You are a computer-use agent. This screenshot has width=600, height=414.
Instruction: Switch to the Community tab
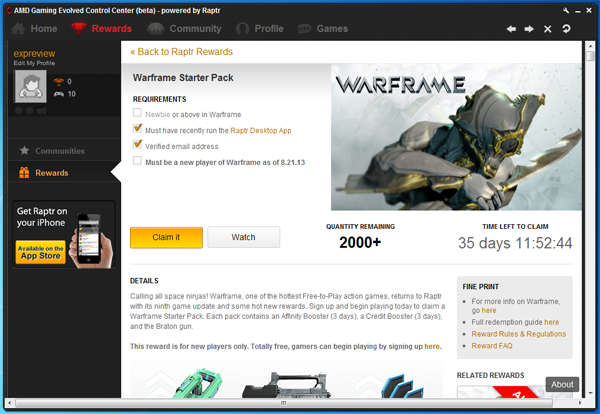click(x=184, y=29)
